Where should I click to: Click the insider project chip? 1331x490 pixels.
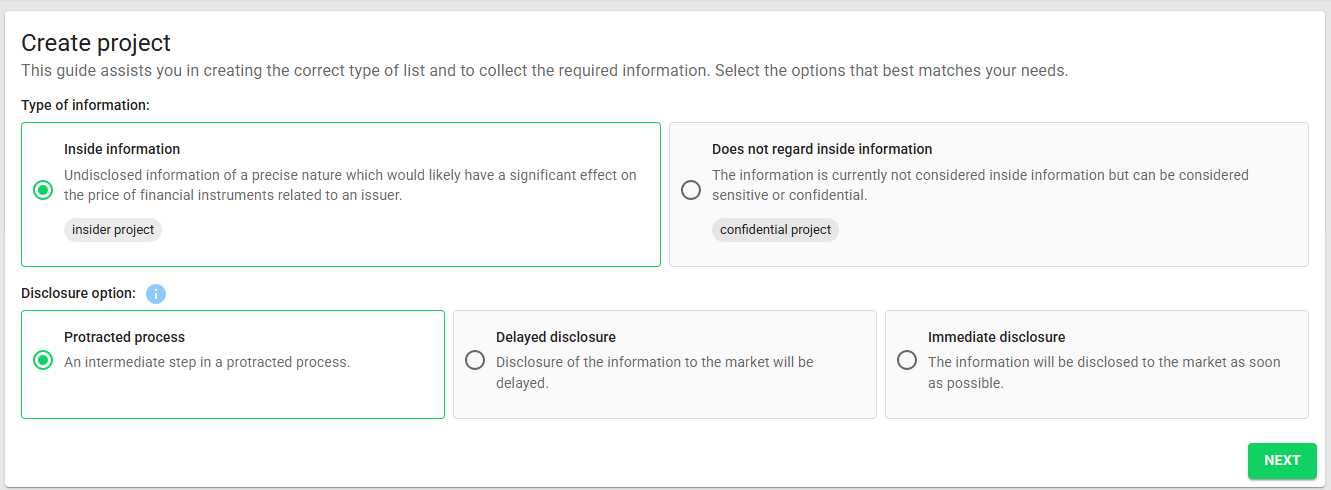[113, 230]
